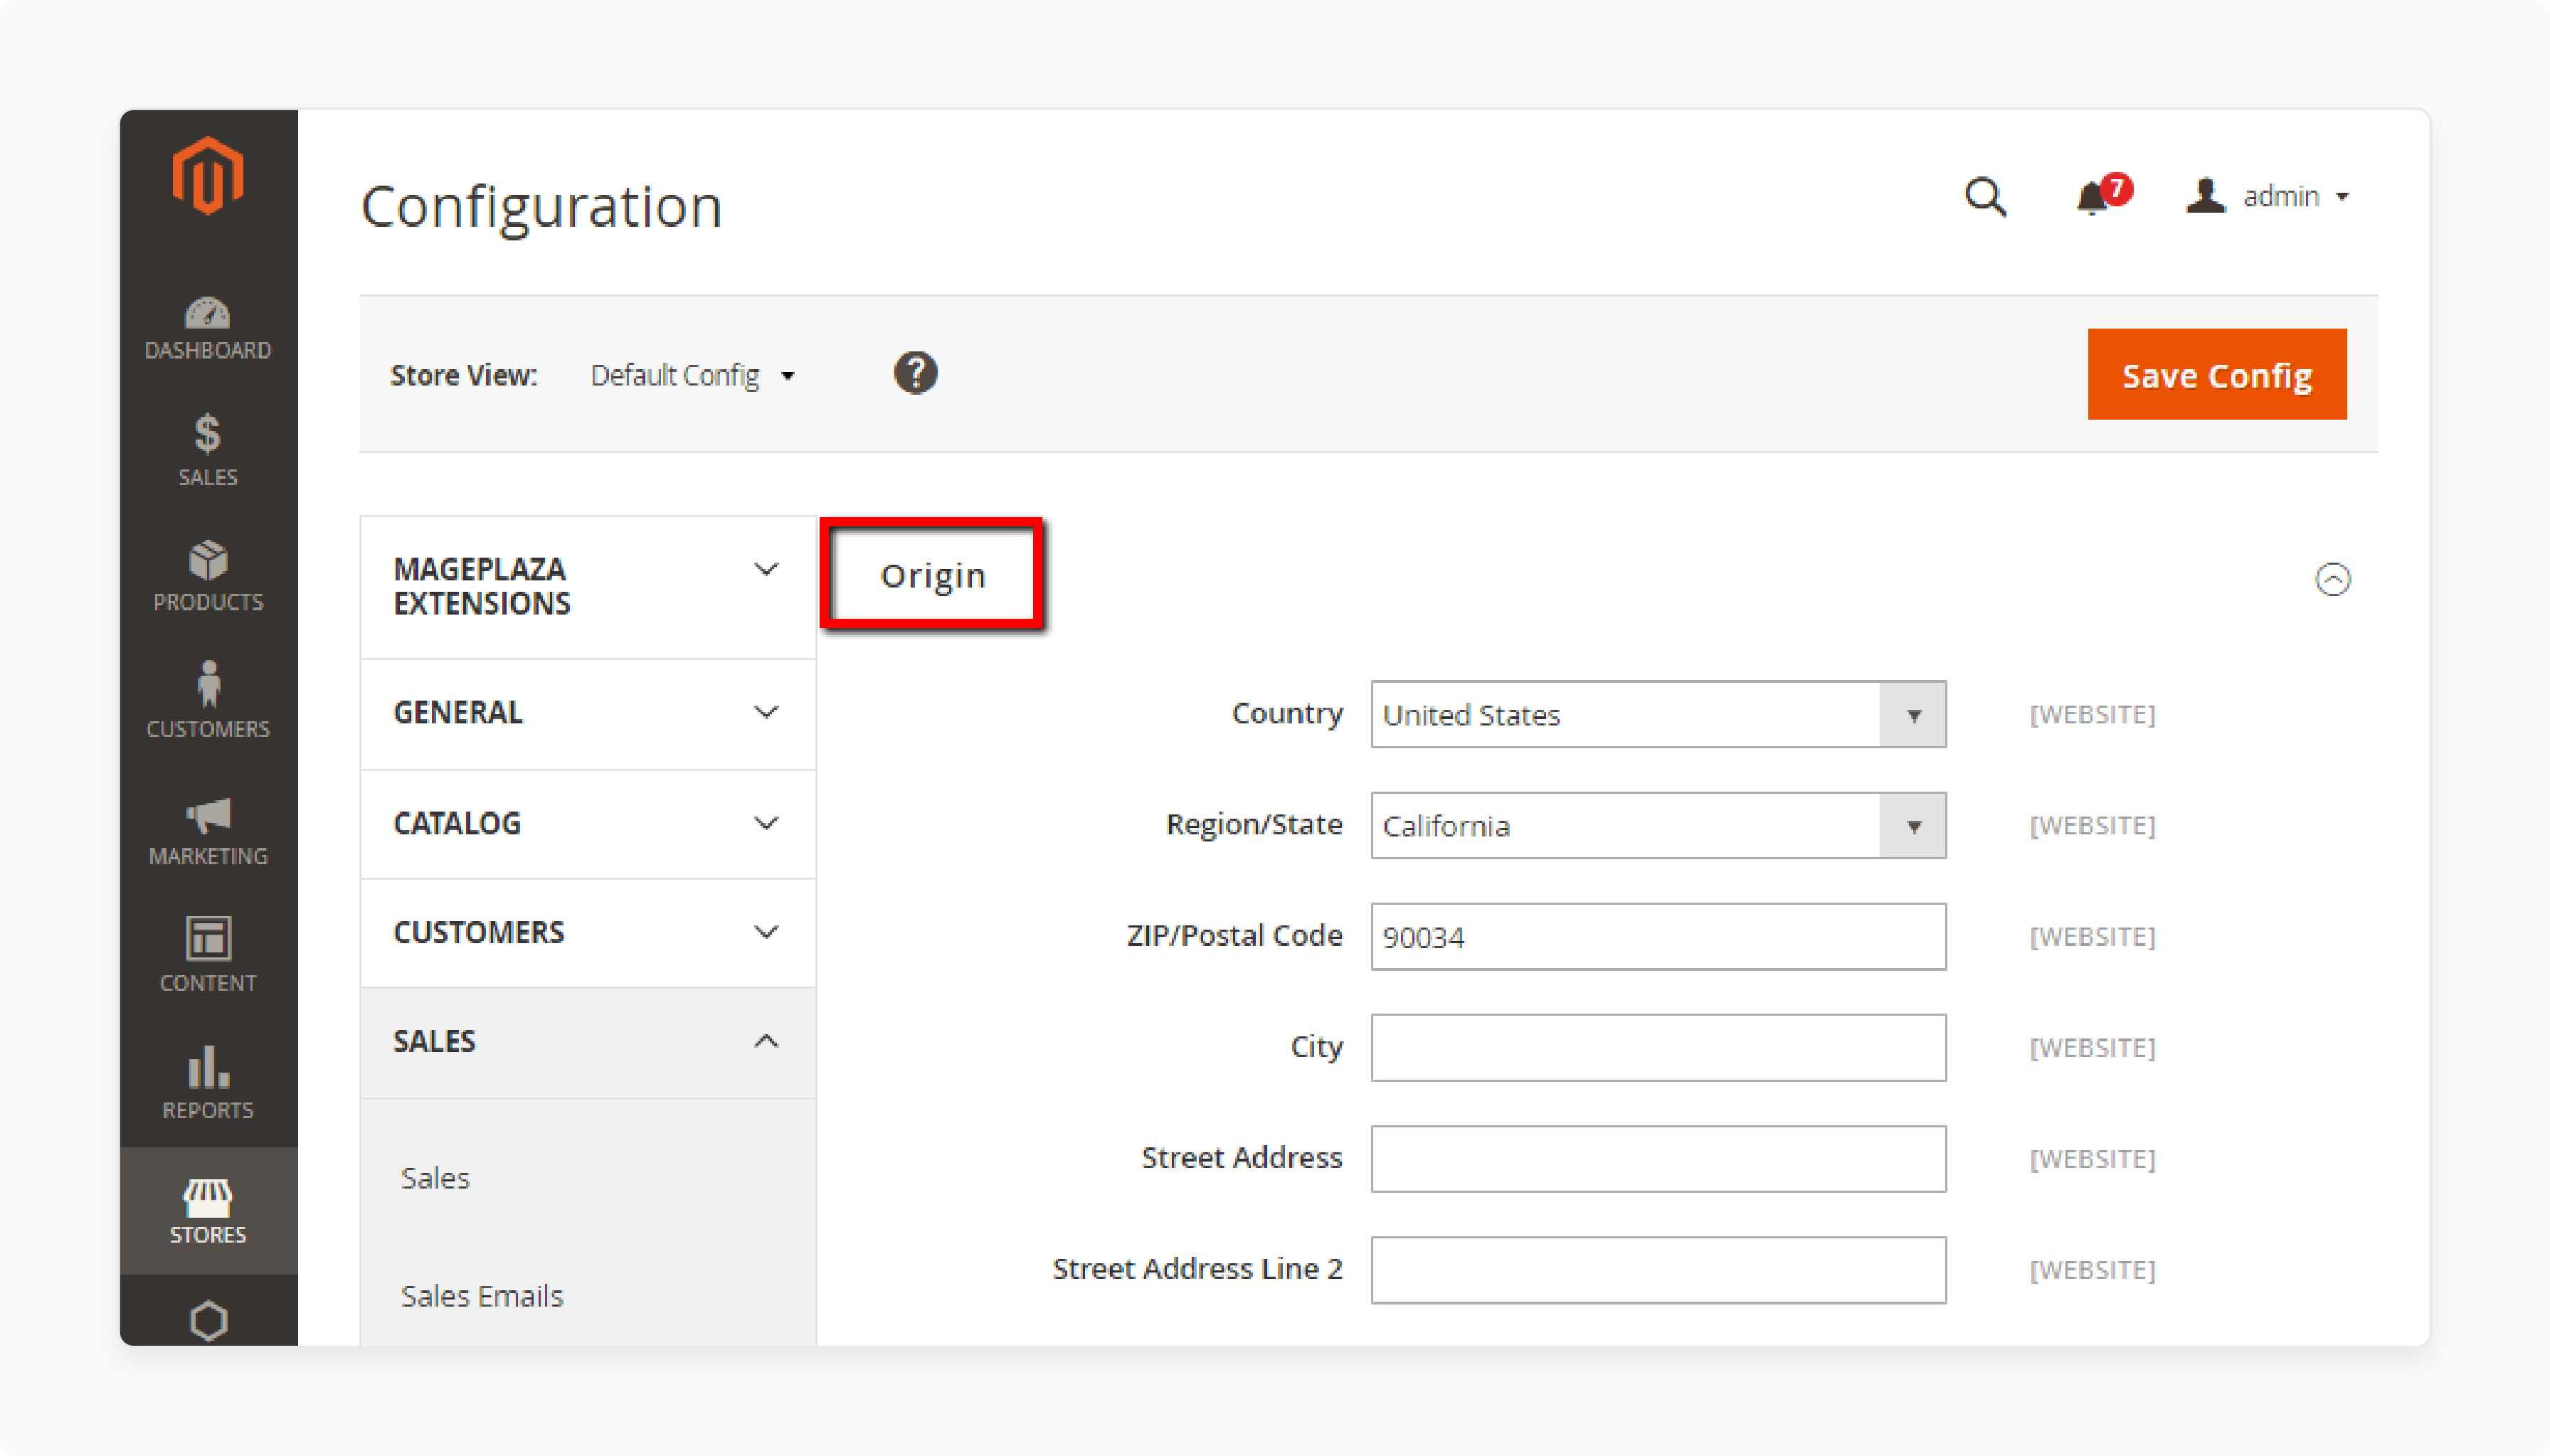Open the admin account menu
Image resolution: width=2550 pixels, height=1456 pixels.
(2267, 196)
